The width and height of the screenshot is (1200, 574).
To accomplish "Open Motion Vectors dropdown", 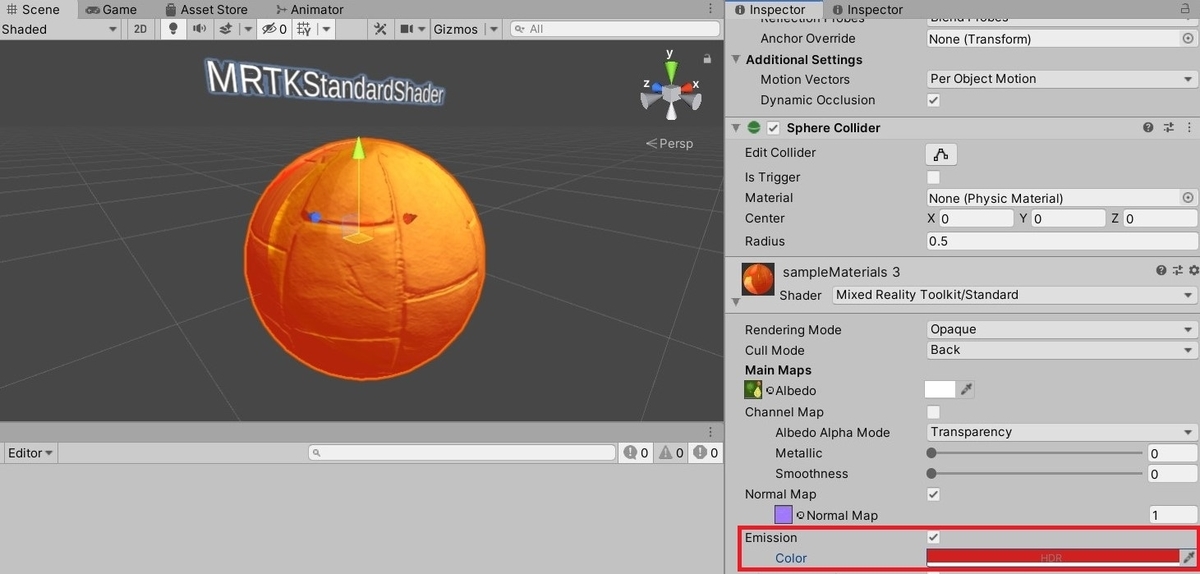I will (x=1062, y=79).
